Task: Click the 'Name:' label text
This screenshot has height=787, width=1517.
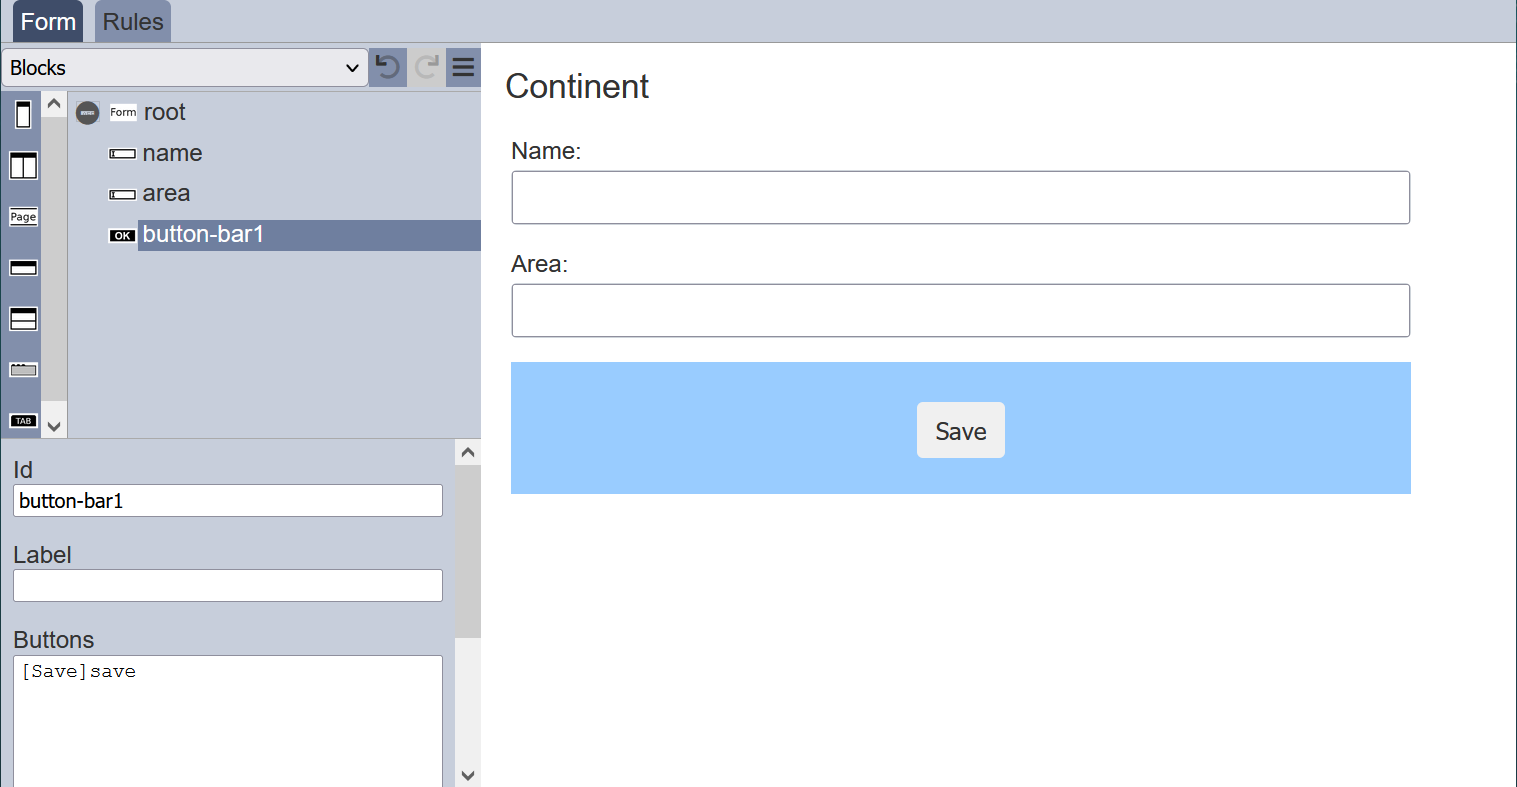Action: click(x=546, y=151)
